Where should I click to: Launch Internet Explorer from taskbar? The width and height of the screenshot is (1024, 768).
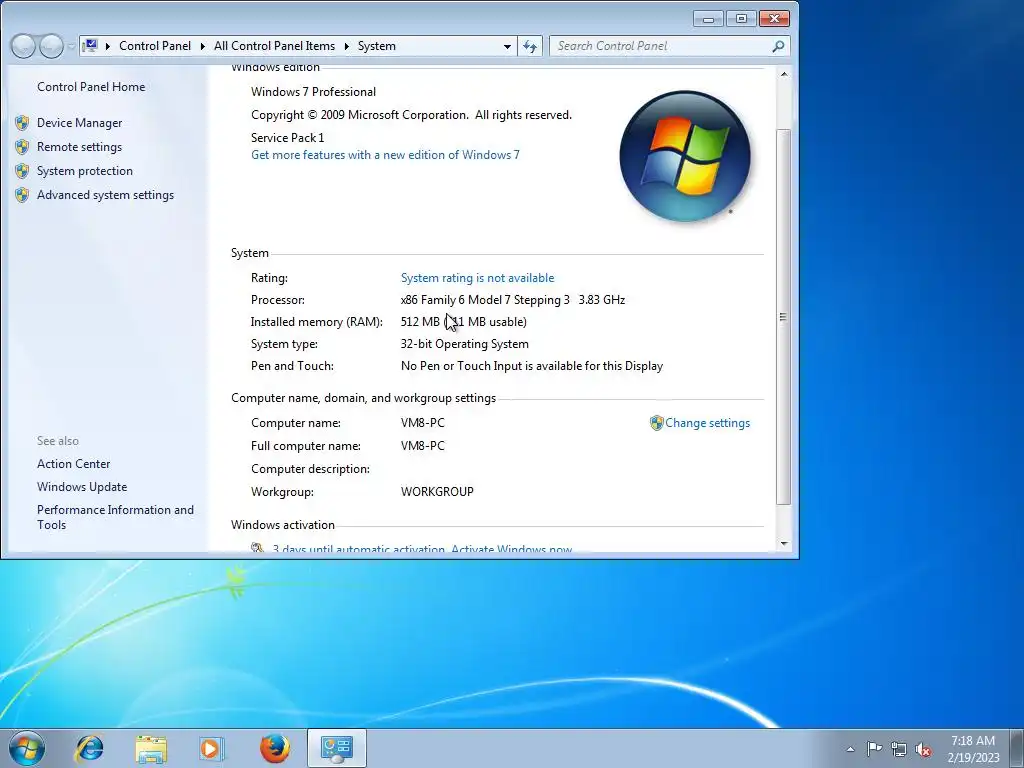(89, 748)
